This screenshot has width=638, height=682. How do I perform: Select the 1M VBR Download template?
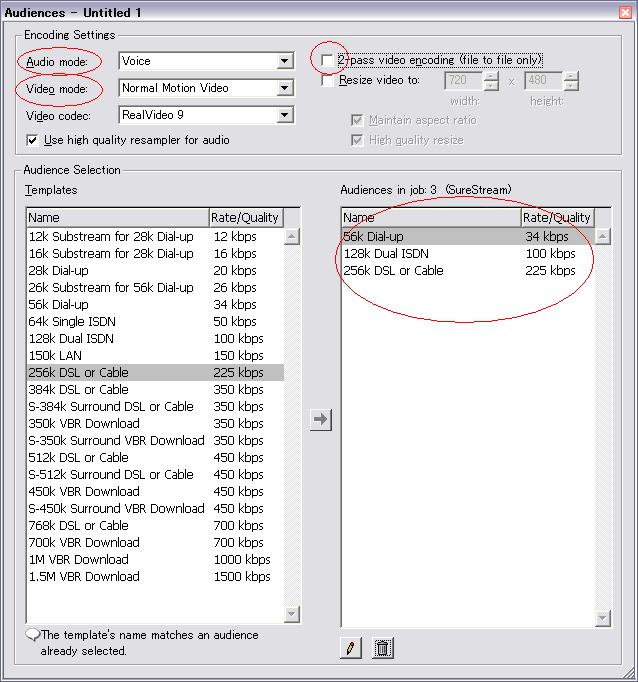[155, 559]
